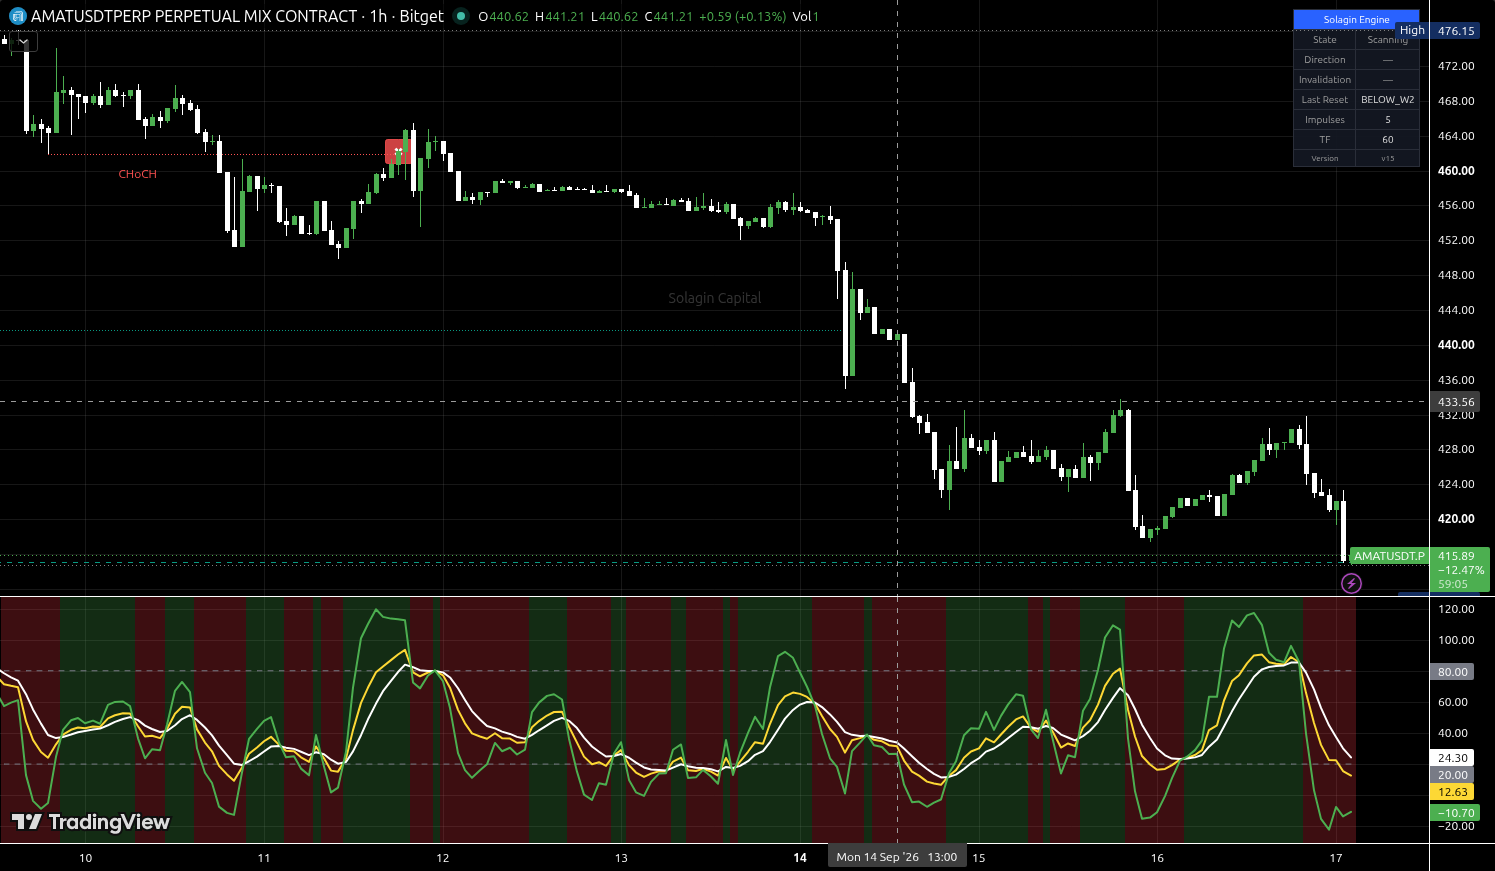
Task: Click the BELOW_W2 Last Reset value
Action: (x=1387, y=100)
